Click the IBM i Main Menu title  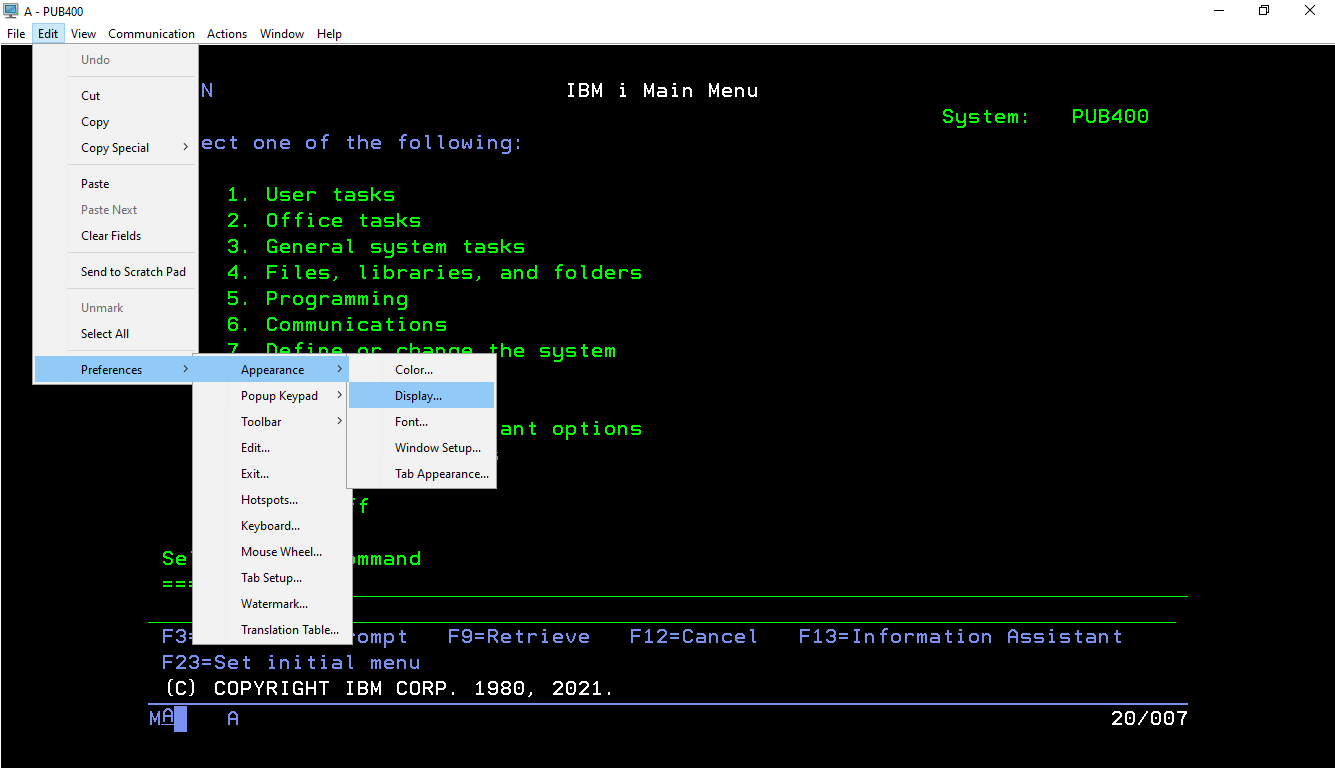[x=662, y=91]
